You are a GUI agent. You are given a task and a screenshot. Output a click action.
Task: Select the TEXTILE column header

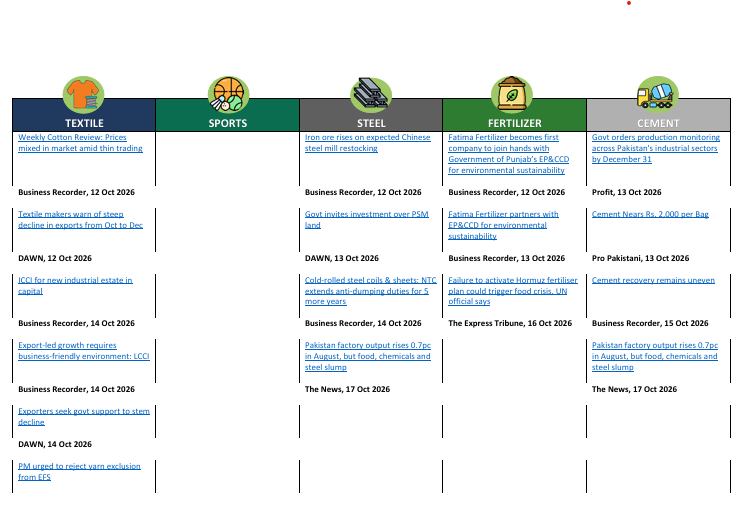[x=84, y=115]
